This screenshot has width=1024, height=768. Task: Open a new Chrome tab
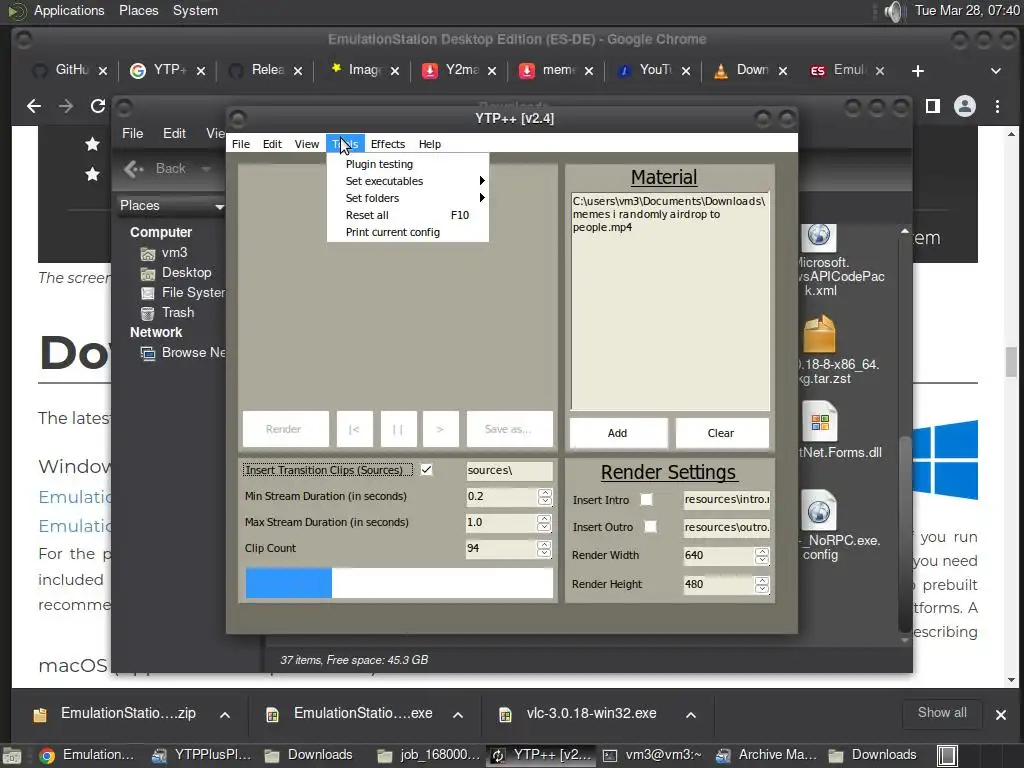point(918,71)
